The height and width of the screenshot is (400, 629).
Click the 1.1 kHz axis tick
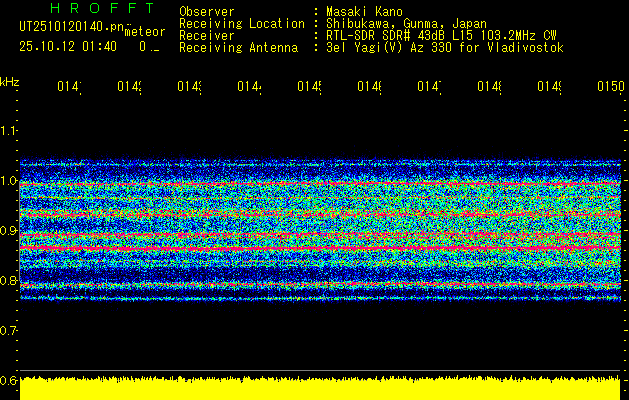click(x=9, y=131)
